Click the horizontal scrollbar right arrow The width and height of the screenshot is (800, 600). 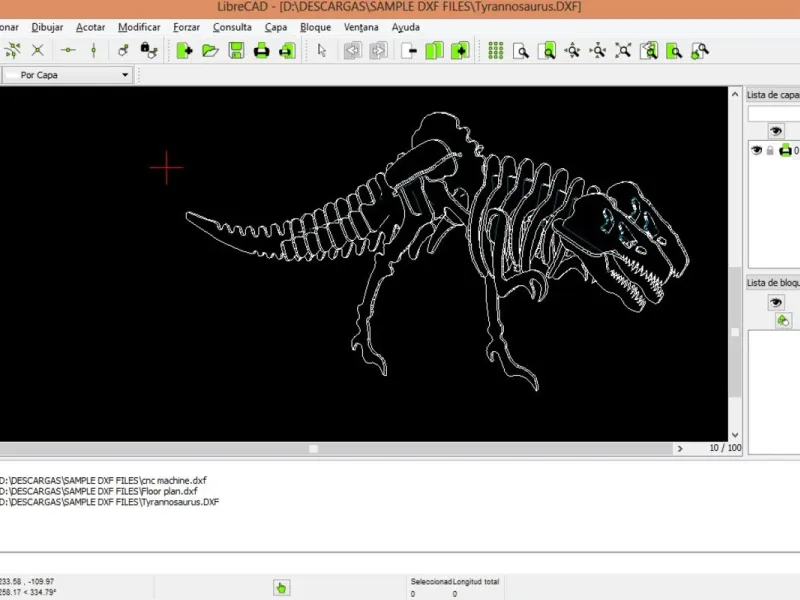(680, 448)
